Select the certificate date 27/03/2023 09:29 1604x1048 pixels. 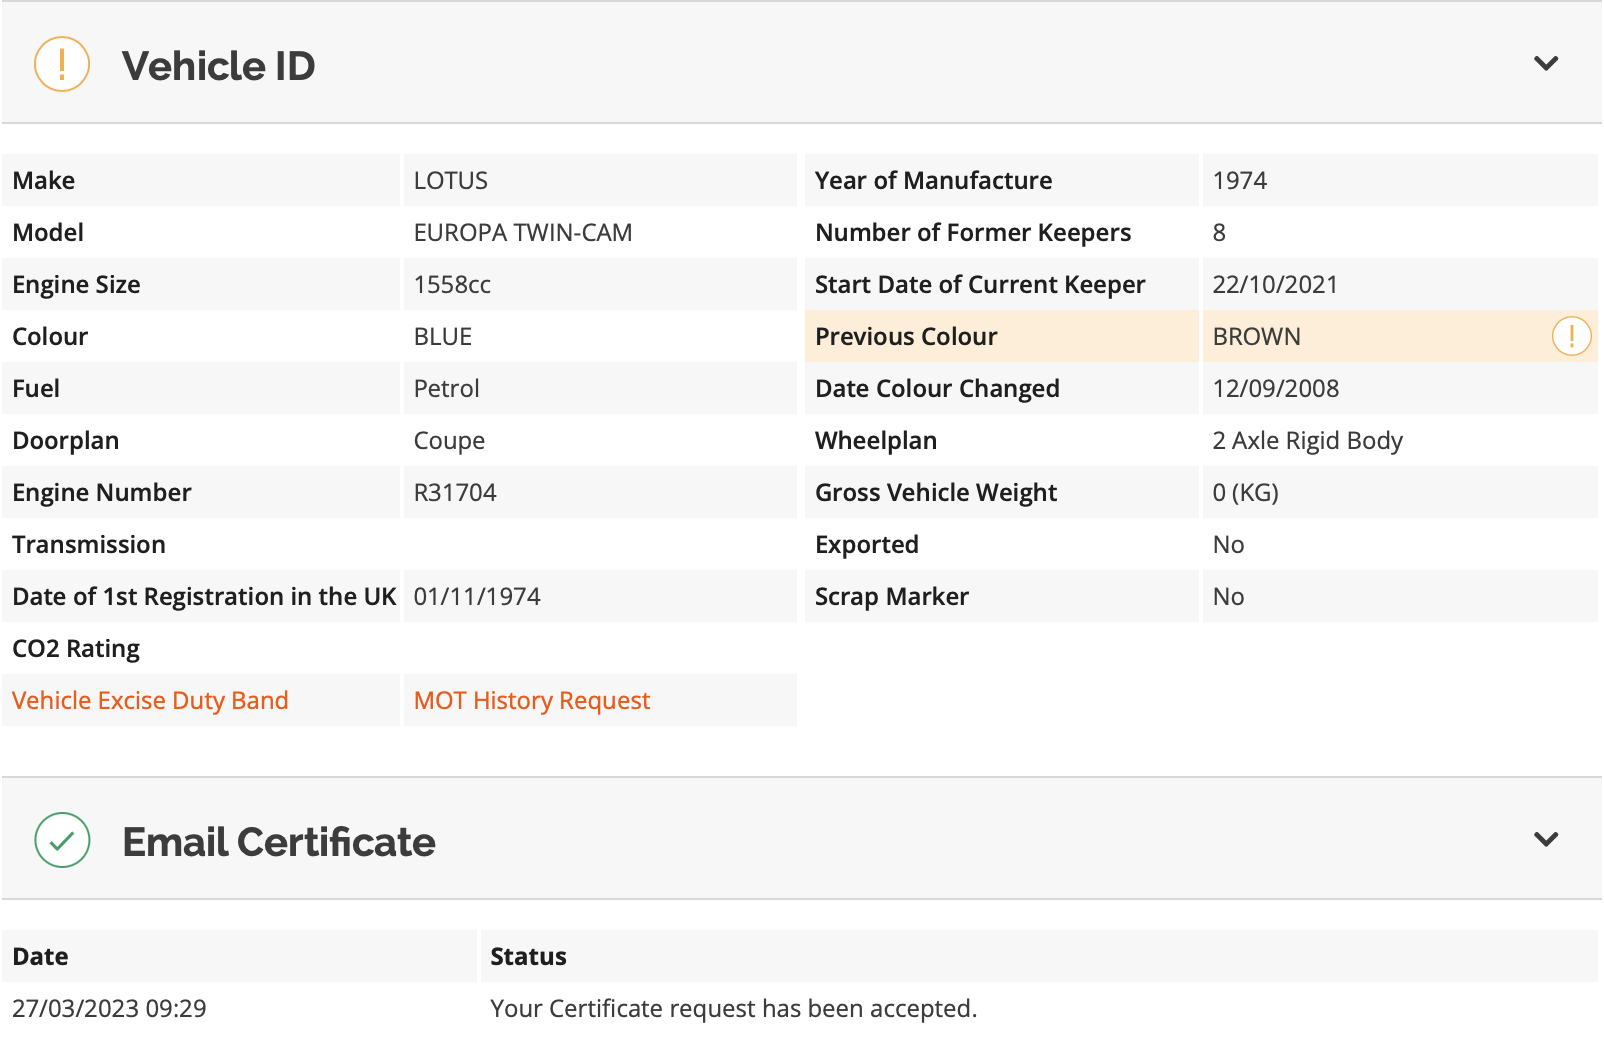click(x=109, y=1009)
